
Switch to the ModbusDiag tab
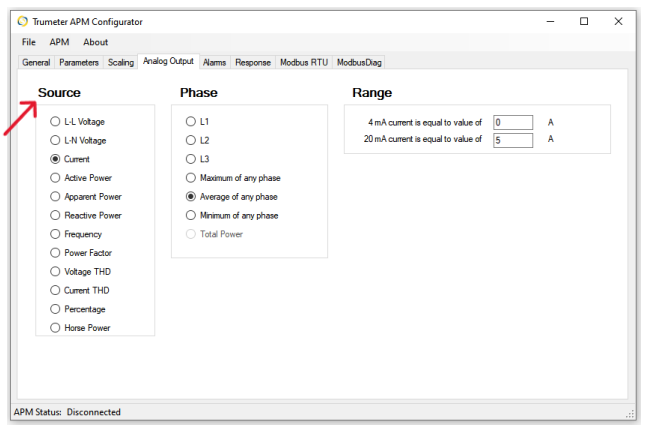[x=359, y=62]
